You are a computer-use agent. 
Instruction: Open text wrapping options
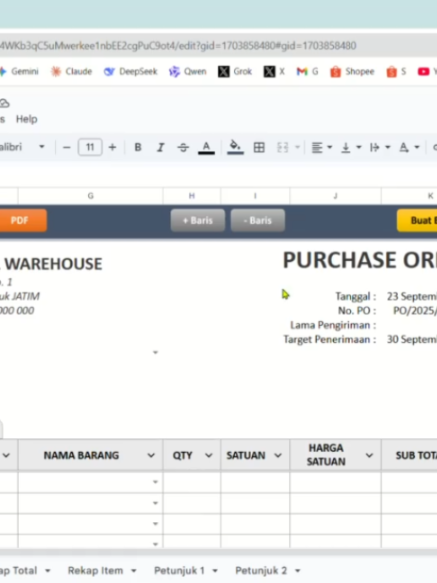(x=380, y=148)
